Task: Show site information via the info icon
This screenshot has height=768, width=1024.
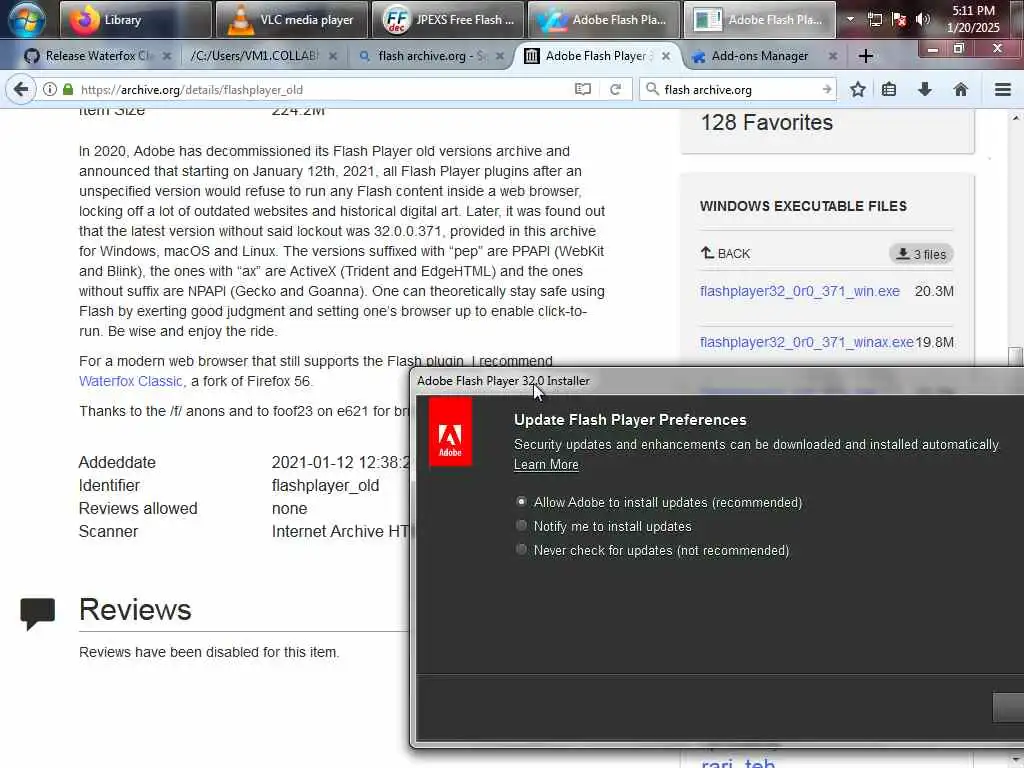Action: tap(50, 89)
